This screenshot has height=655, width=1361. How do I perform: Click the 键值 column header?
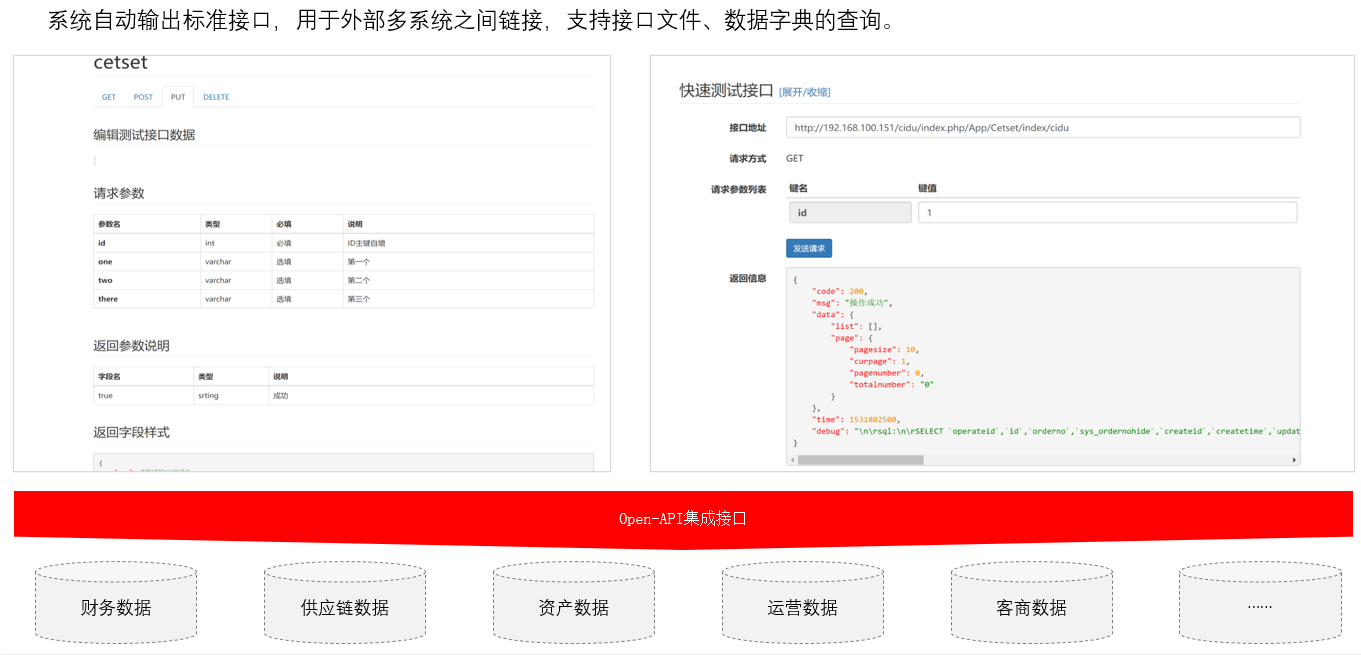coord(927,188)
